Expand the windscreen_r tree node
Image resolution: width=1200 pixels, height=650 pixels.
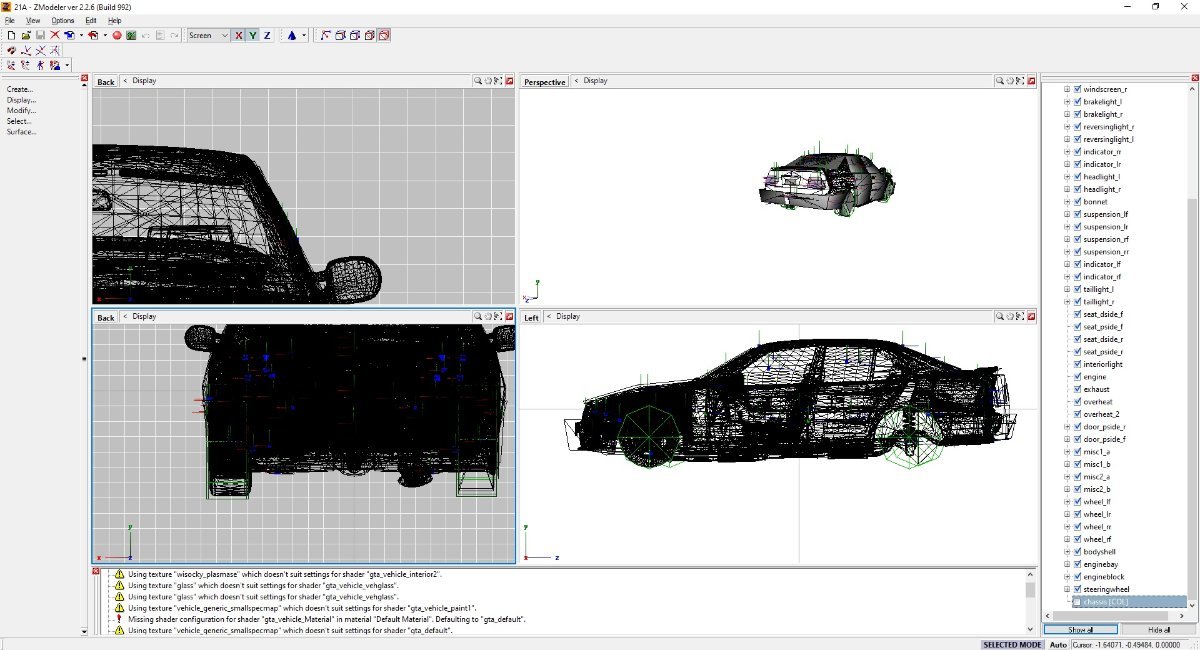pyautogui.click(x=1067, y=89)
